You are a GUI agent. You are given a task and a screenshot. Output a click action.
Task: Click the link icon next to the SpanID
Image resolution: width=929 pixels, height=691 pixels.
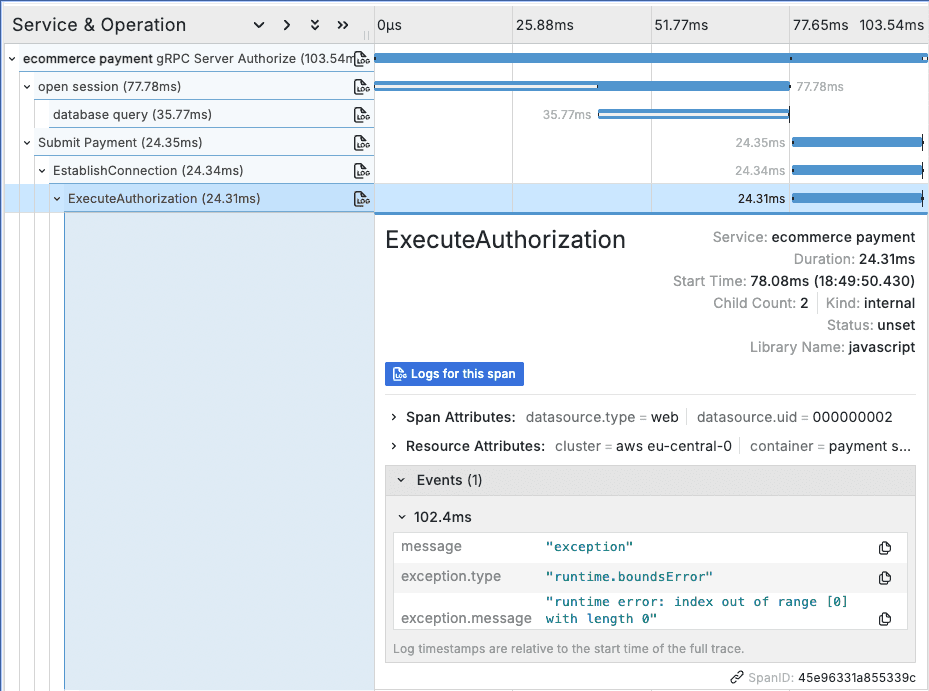pos(737,677)
